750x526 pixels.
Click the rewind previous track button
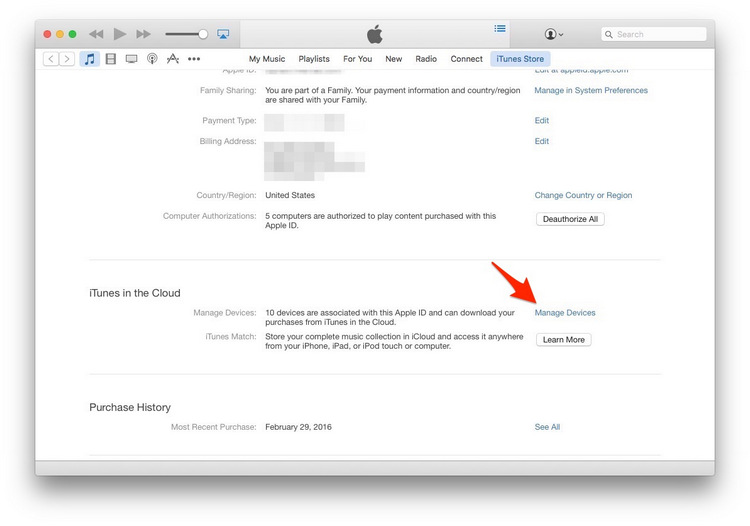click(x=96, y=34)
